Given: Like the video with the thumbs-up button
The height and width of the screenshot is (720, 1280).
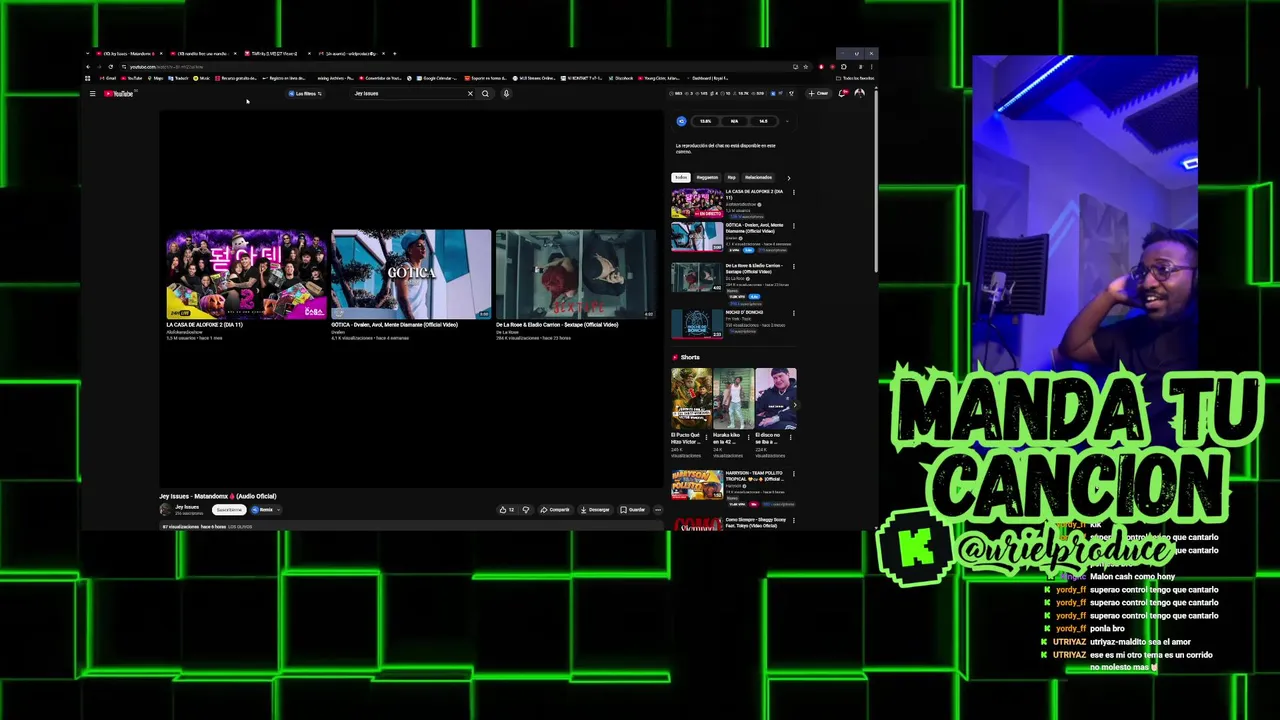Looking at the screenshot, I should [x=506, y=510].
